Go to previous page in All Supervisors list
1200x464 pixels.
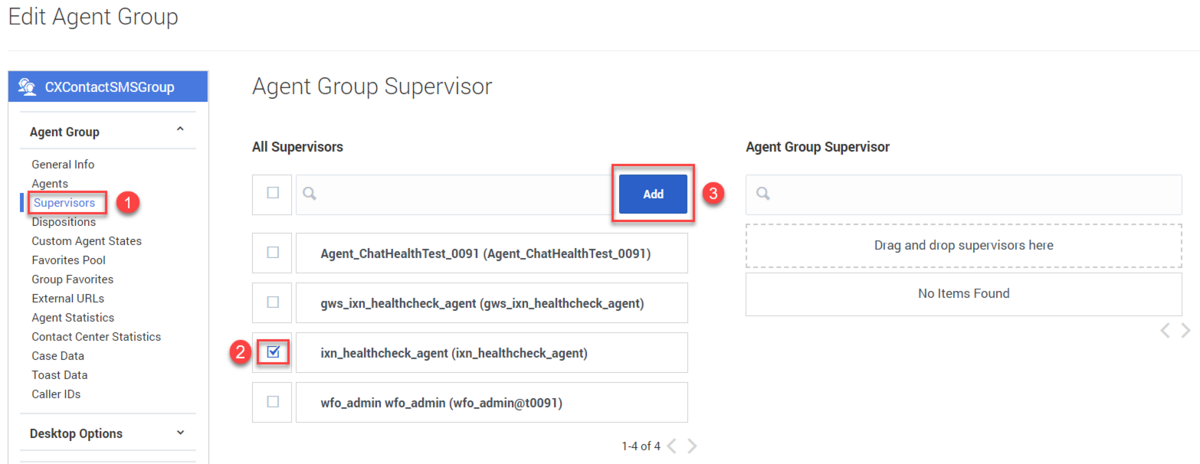672,446
